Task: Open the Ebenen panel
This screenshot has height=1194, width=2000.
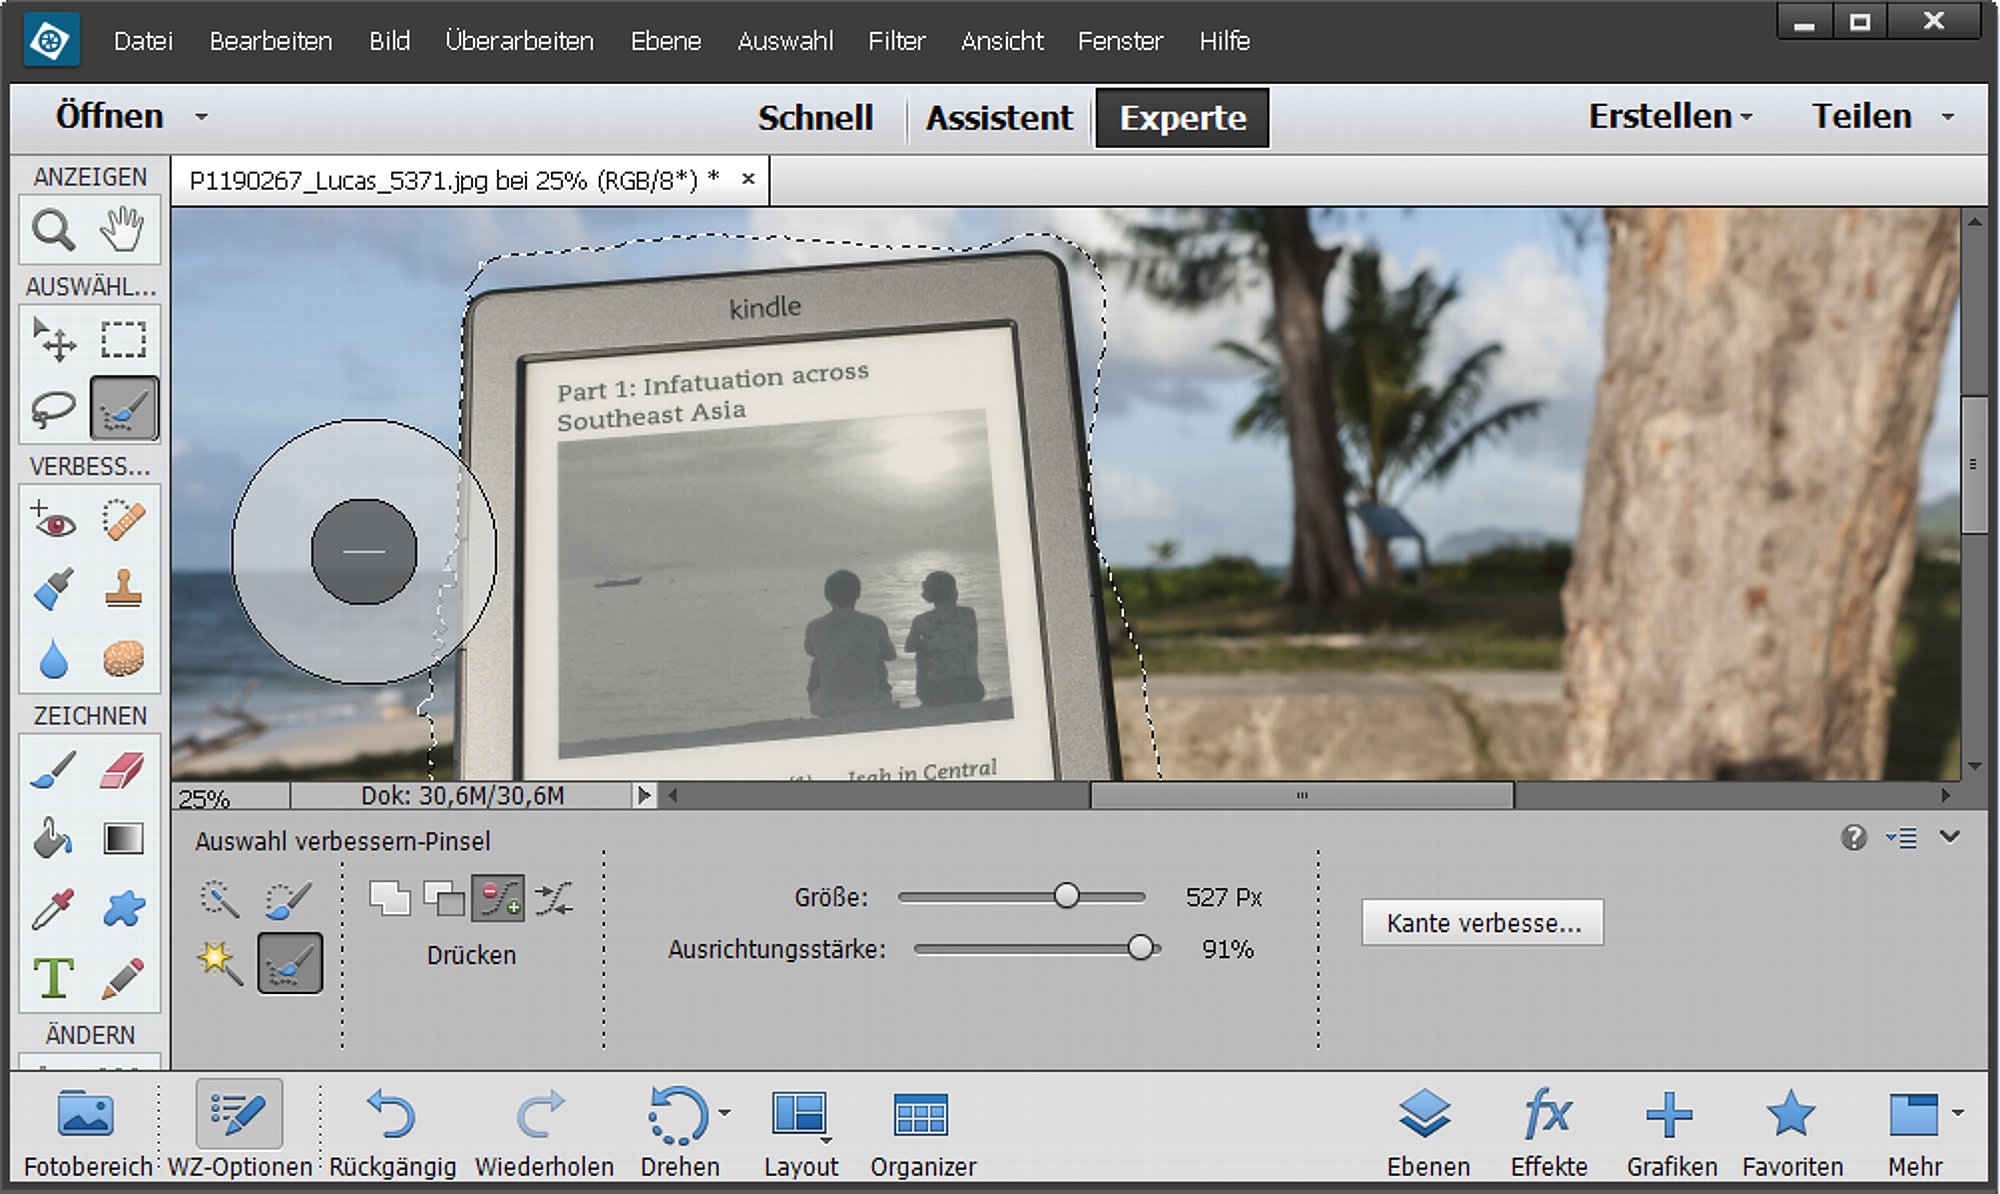Action: click(1428, 1133)
